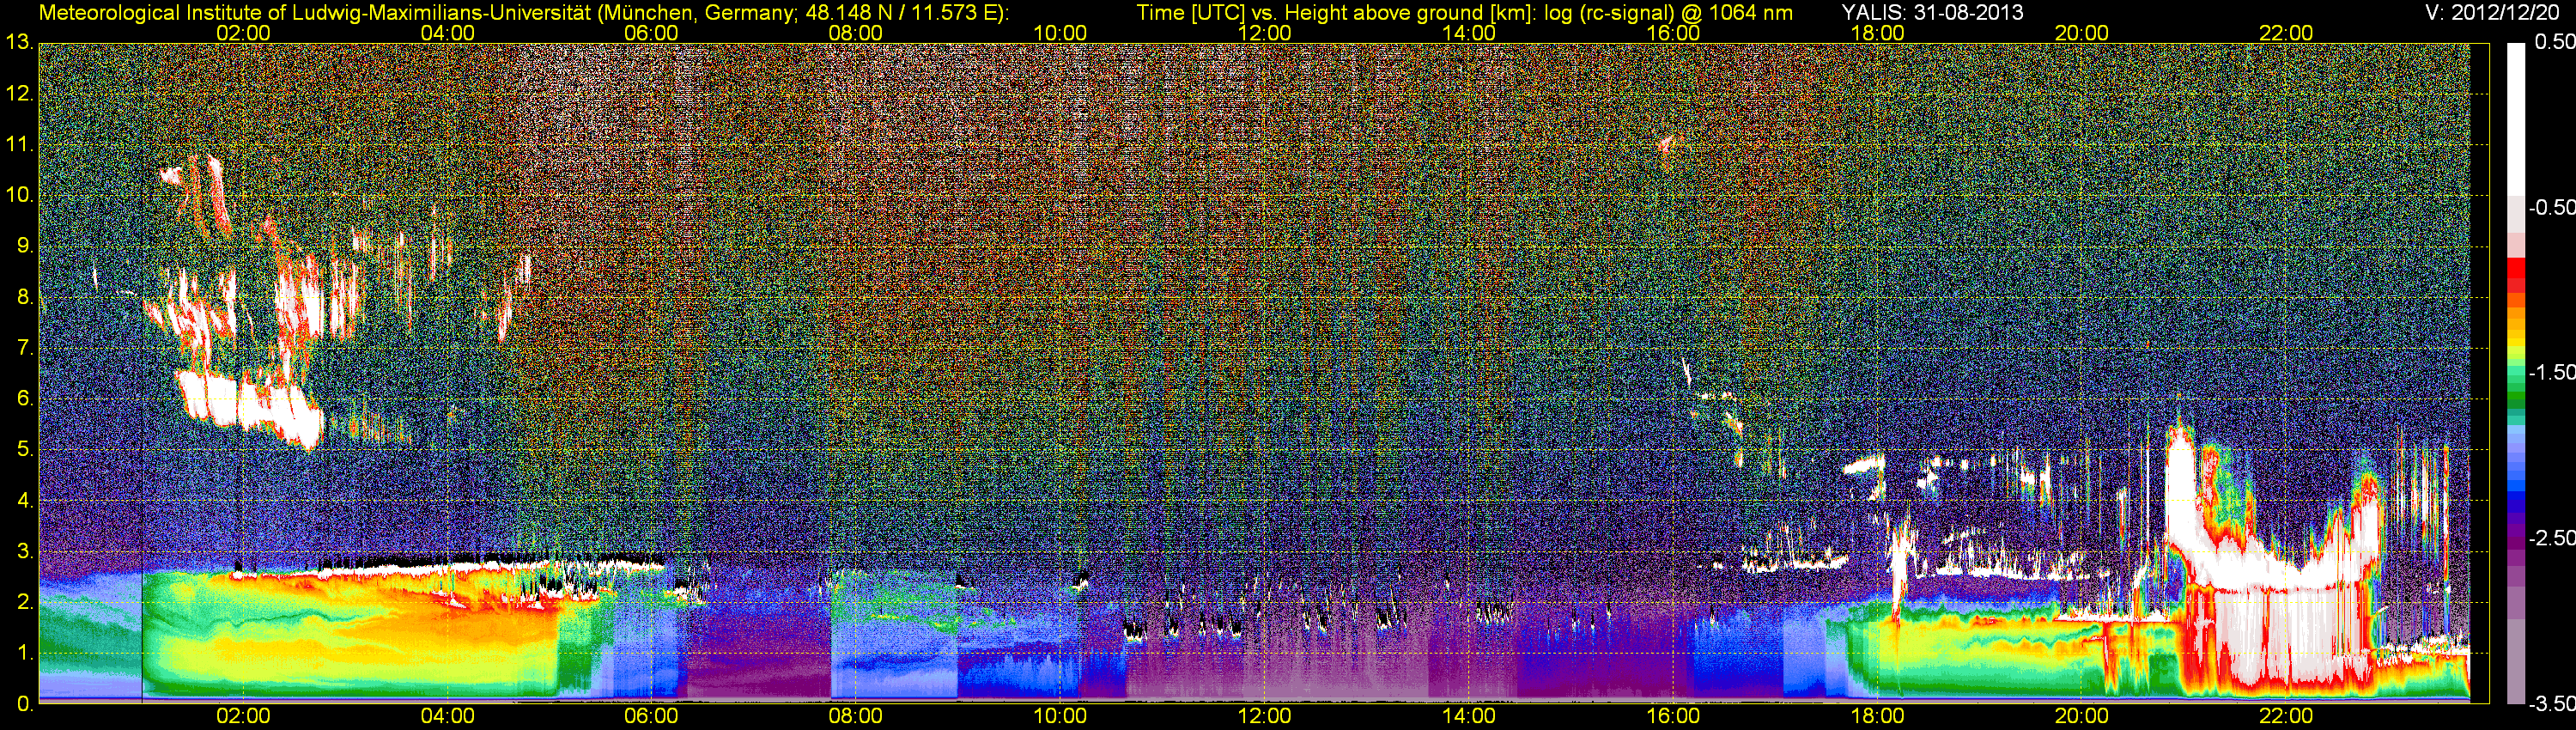
Task: Click the 08:00 label on the lower time axis
Action: (x=856, y=716)
